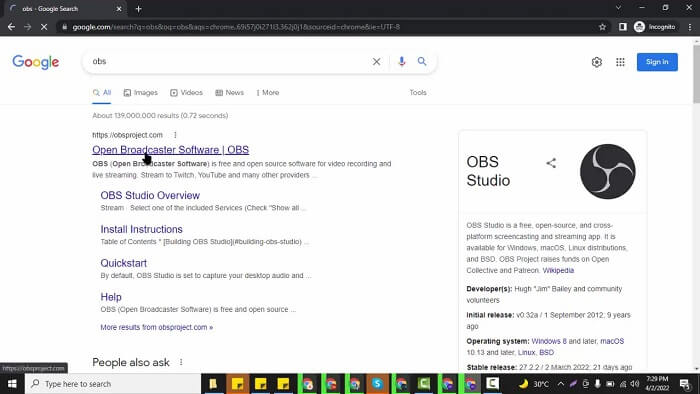700x394 pixels.
Task: Open People also ask options menu
Action: pyautogui.click(x=181, y=362)
